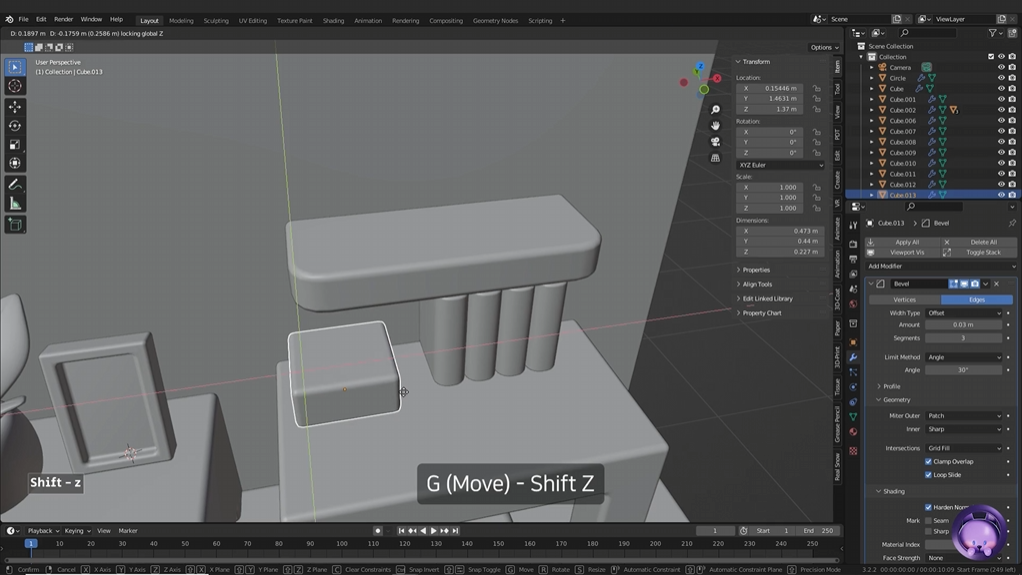Click the Bevel Segments value slider
Viewport: 1022px width, 575px height.
click(963, 338)
